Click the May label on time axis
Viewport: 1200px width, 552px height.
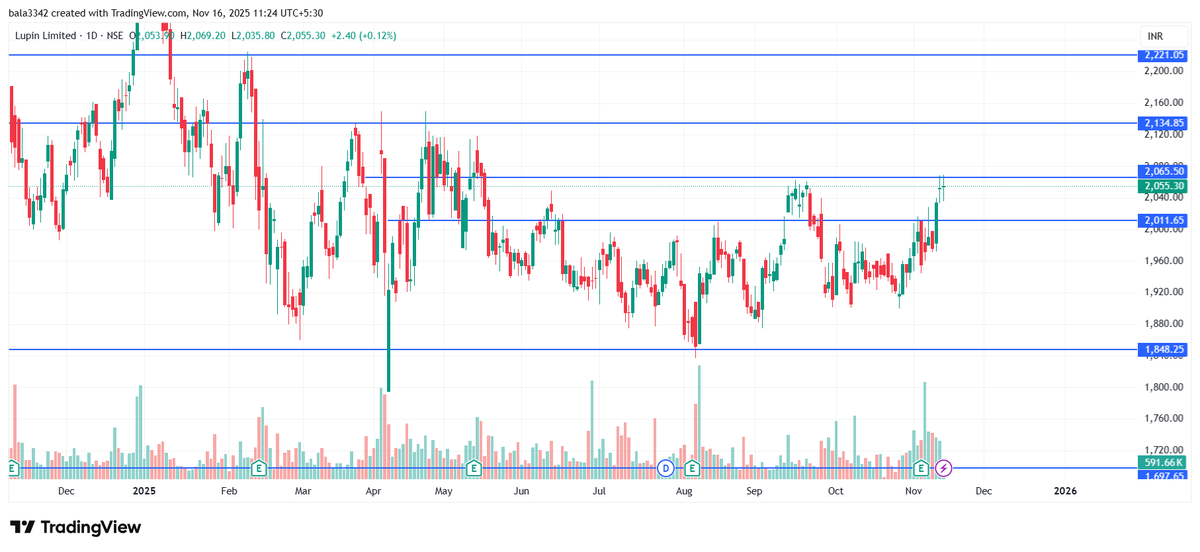[x=444, y=491]
